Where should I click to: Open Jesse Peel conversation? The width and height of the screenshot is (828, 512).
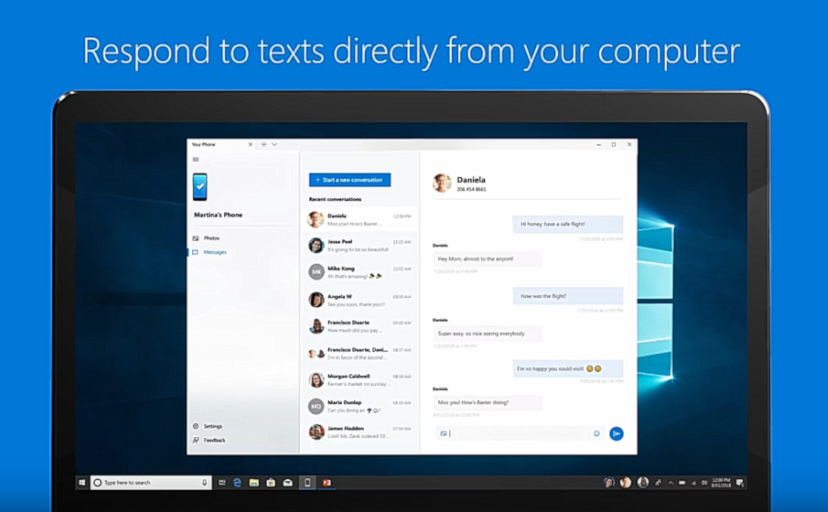point(360,245)
